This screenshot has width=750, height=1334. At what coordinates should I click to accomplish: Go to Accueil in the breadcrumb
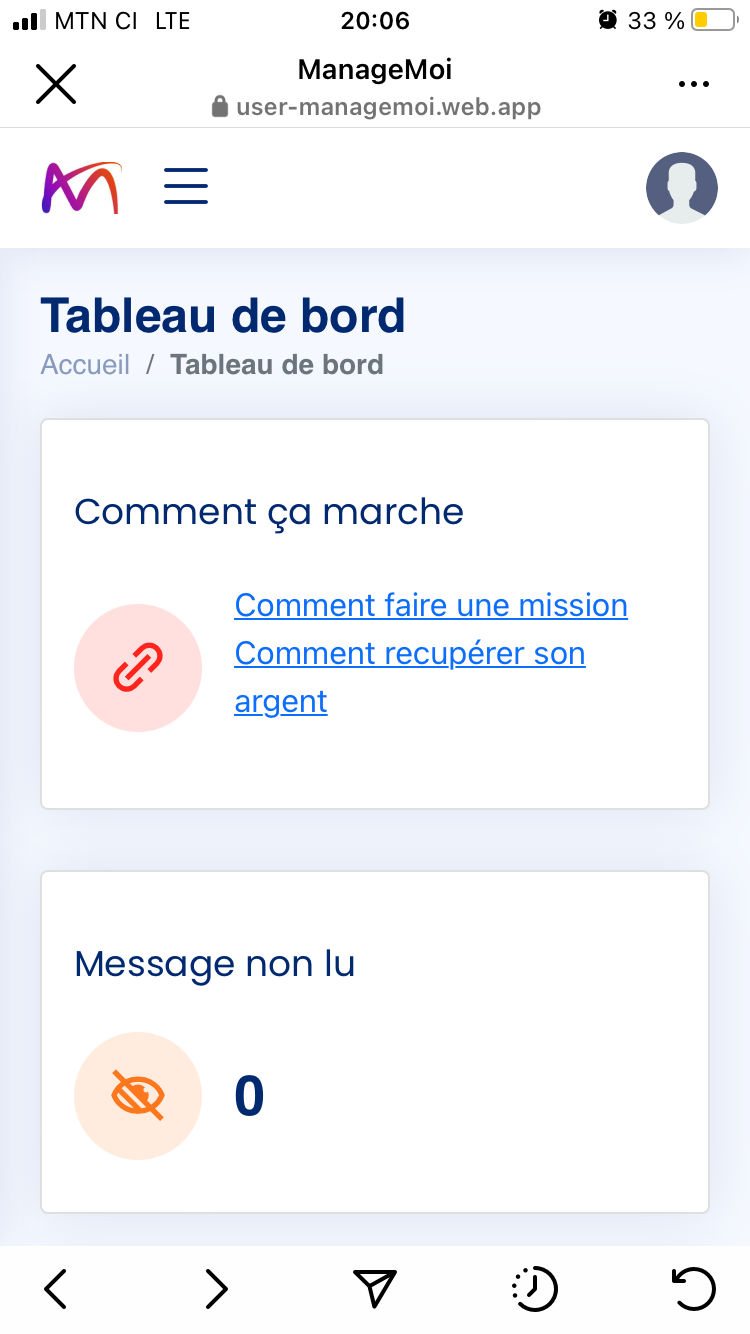click(x=85, y=364)
